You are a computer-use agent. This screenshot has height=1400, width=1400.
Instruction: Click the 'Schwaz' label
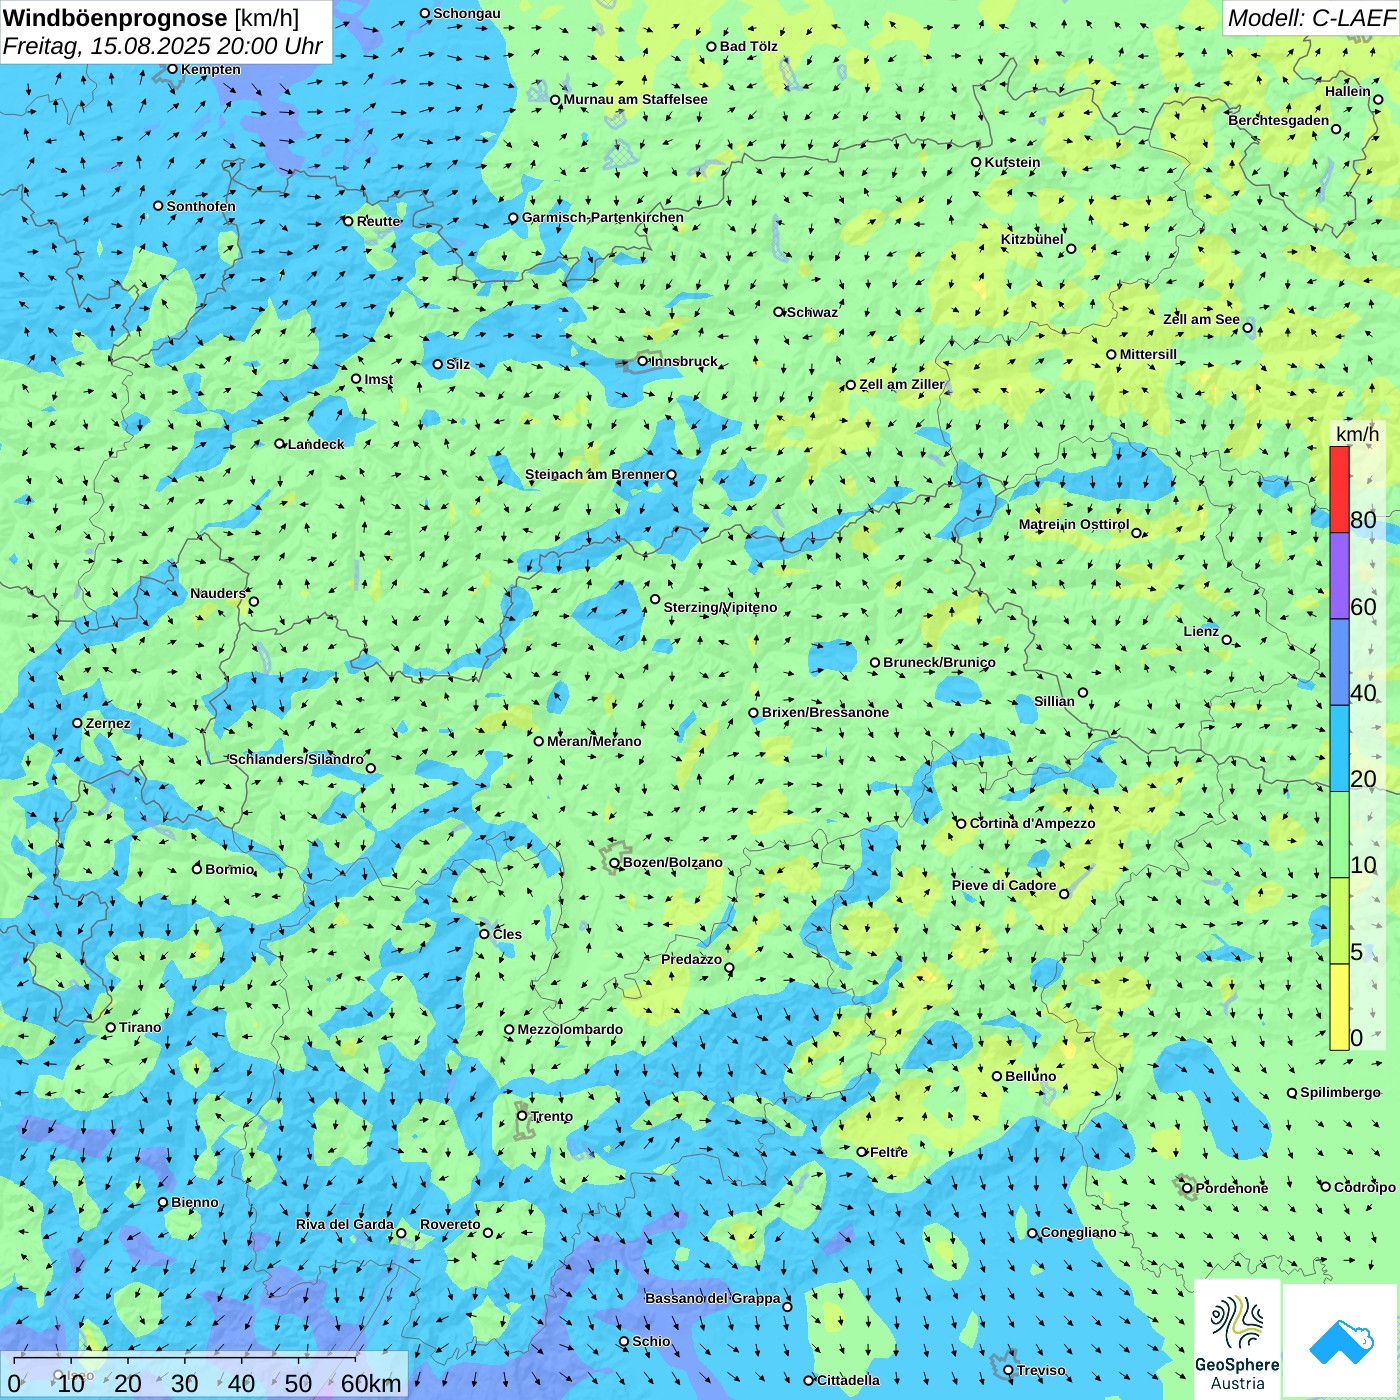point(812,312)
